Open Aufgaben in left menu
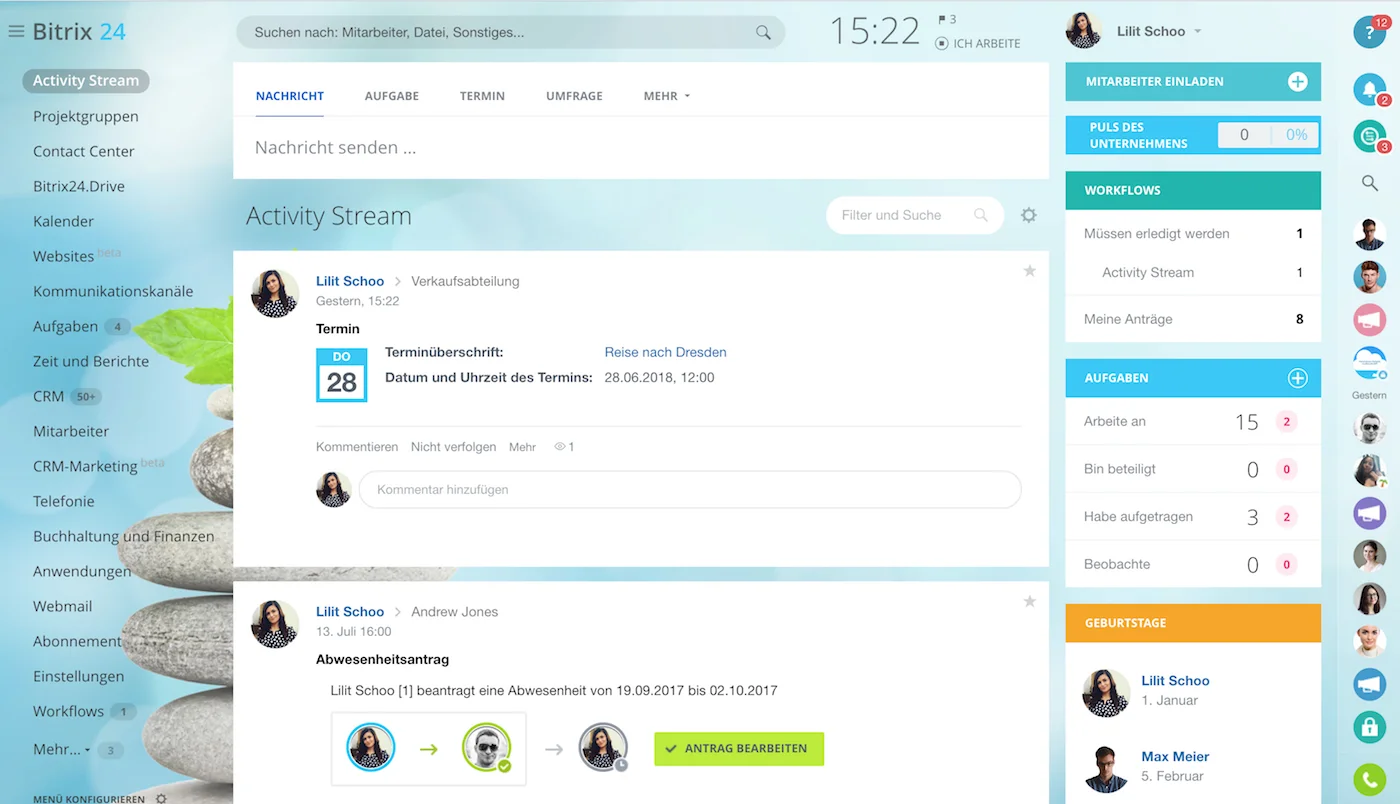1400x804 pixels. click(x=65, y=326)
